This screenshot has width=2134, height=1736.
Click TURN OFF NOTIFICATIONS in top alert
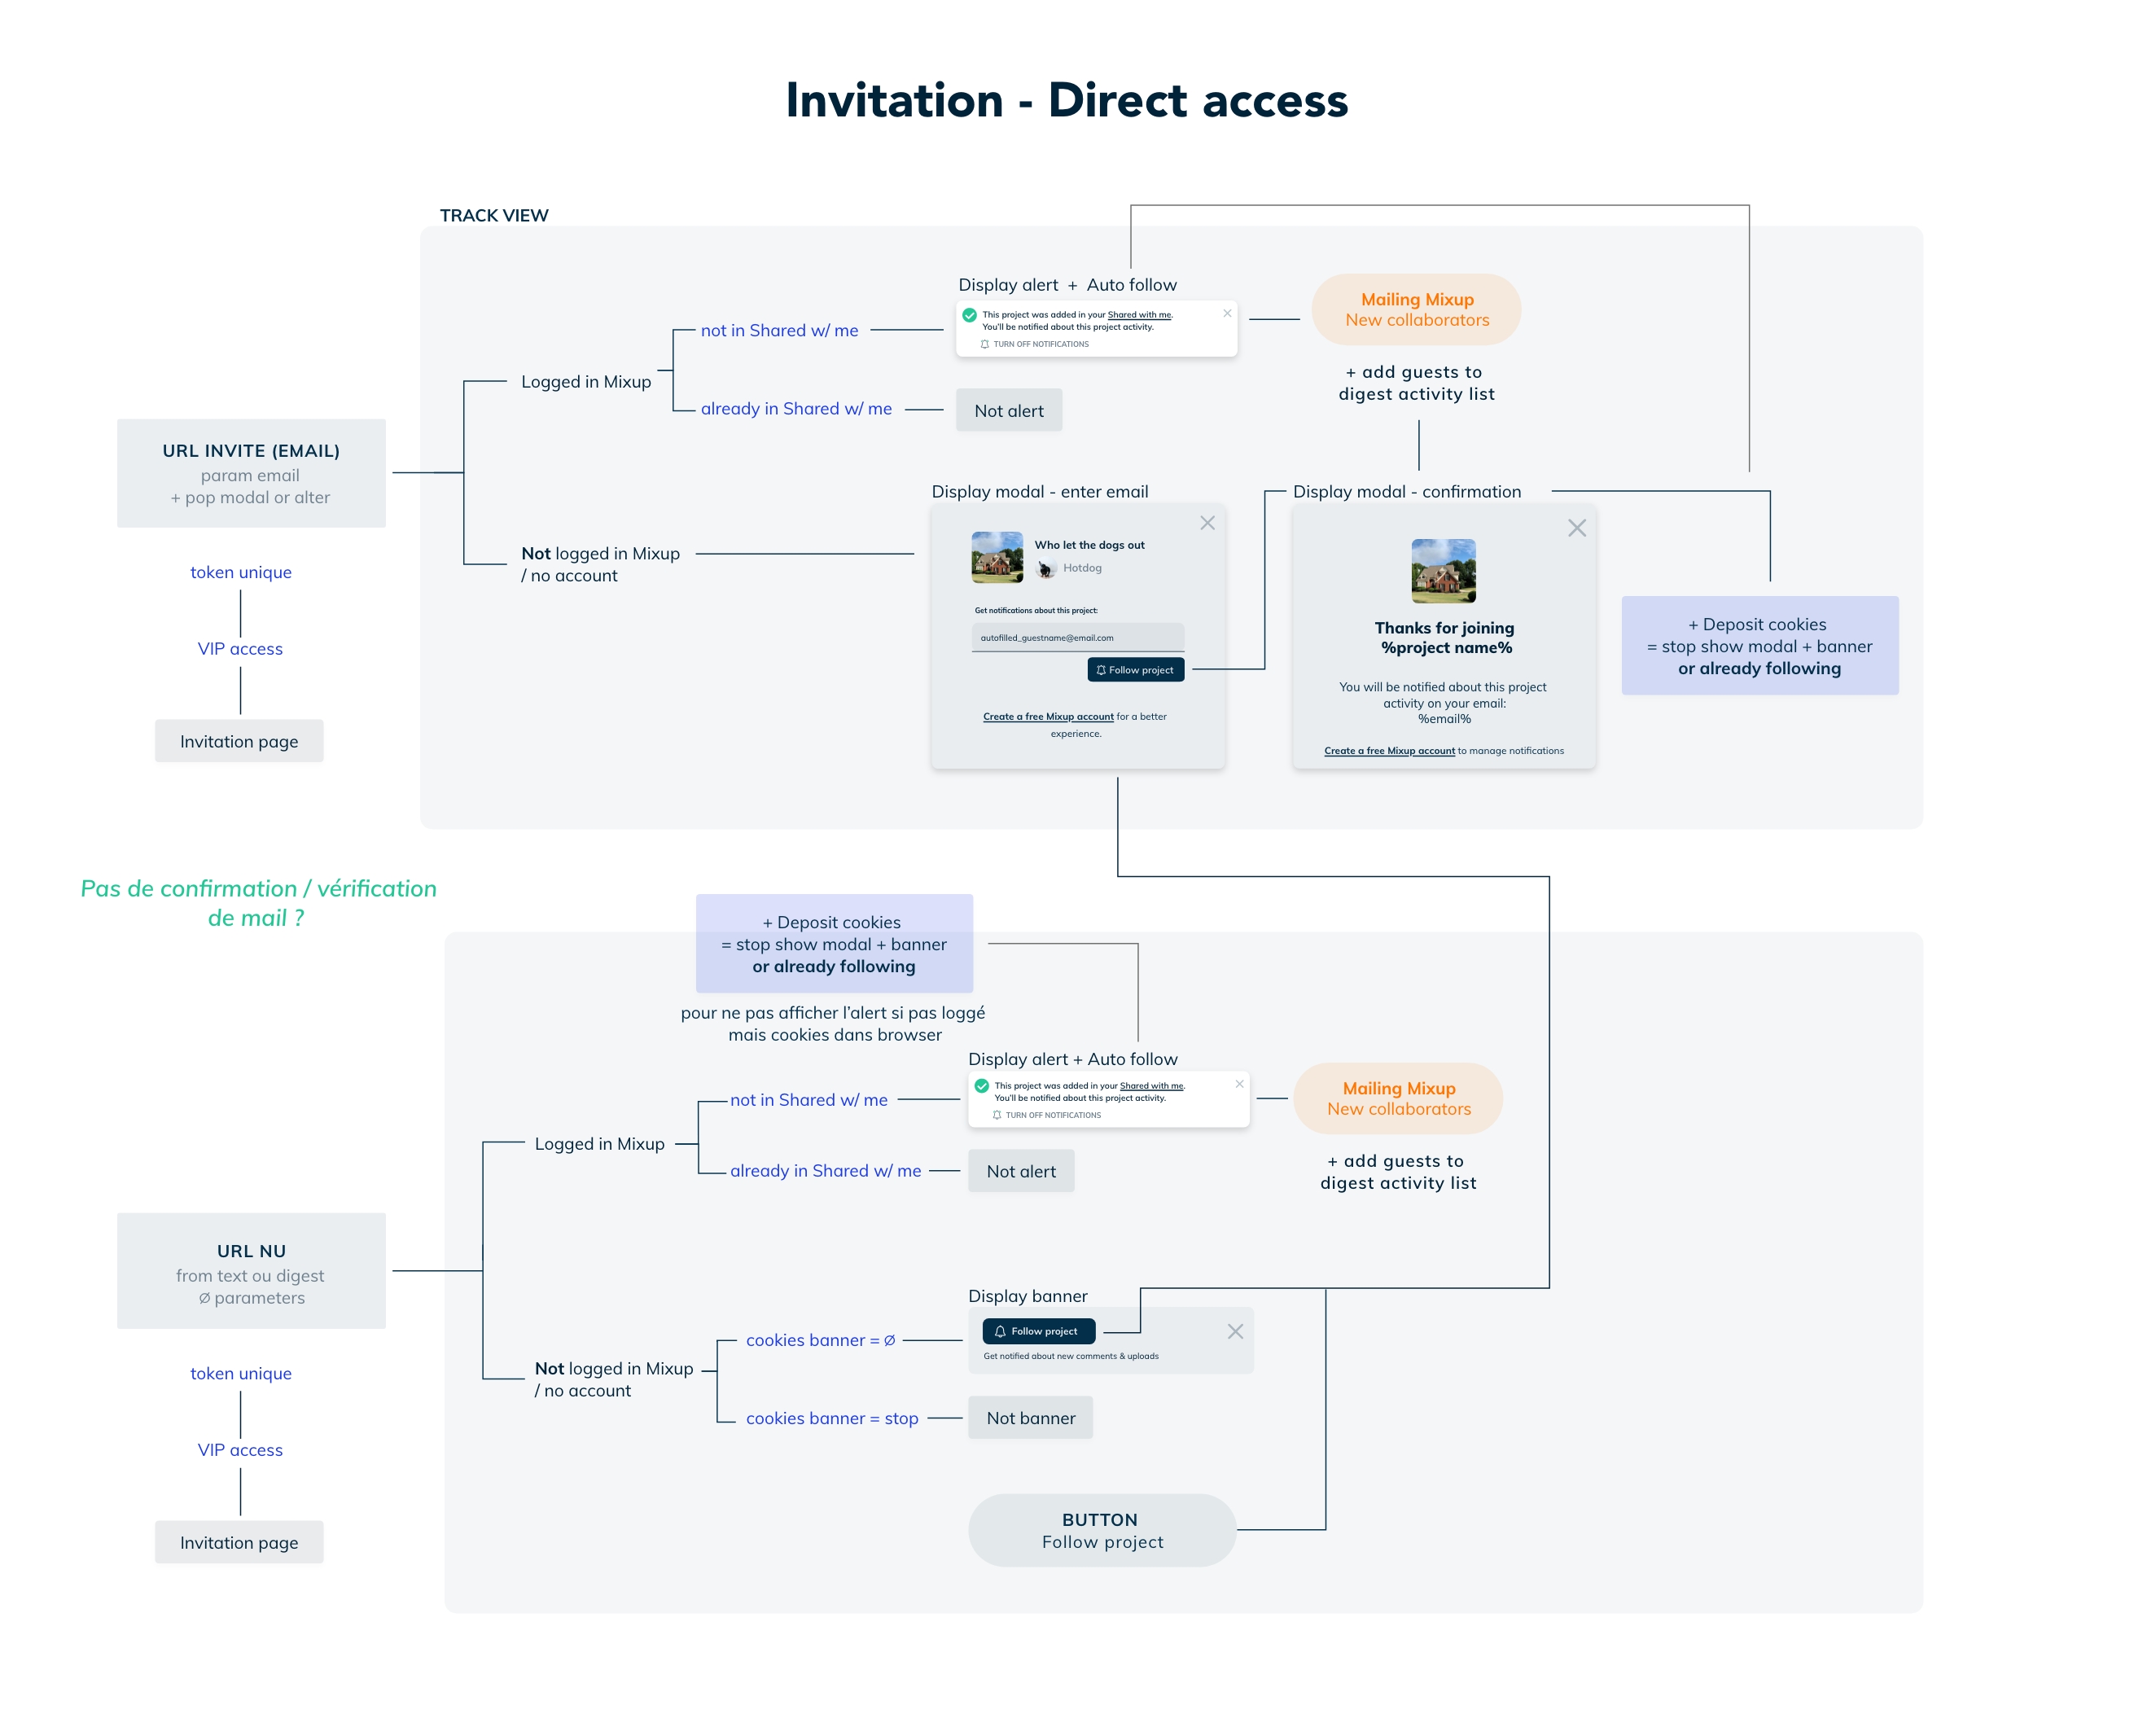pyautogui.click(x=1035, y=344)
